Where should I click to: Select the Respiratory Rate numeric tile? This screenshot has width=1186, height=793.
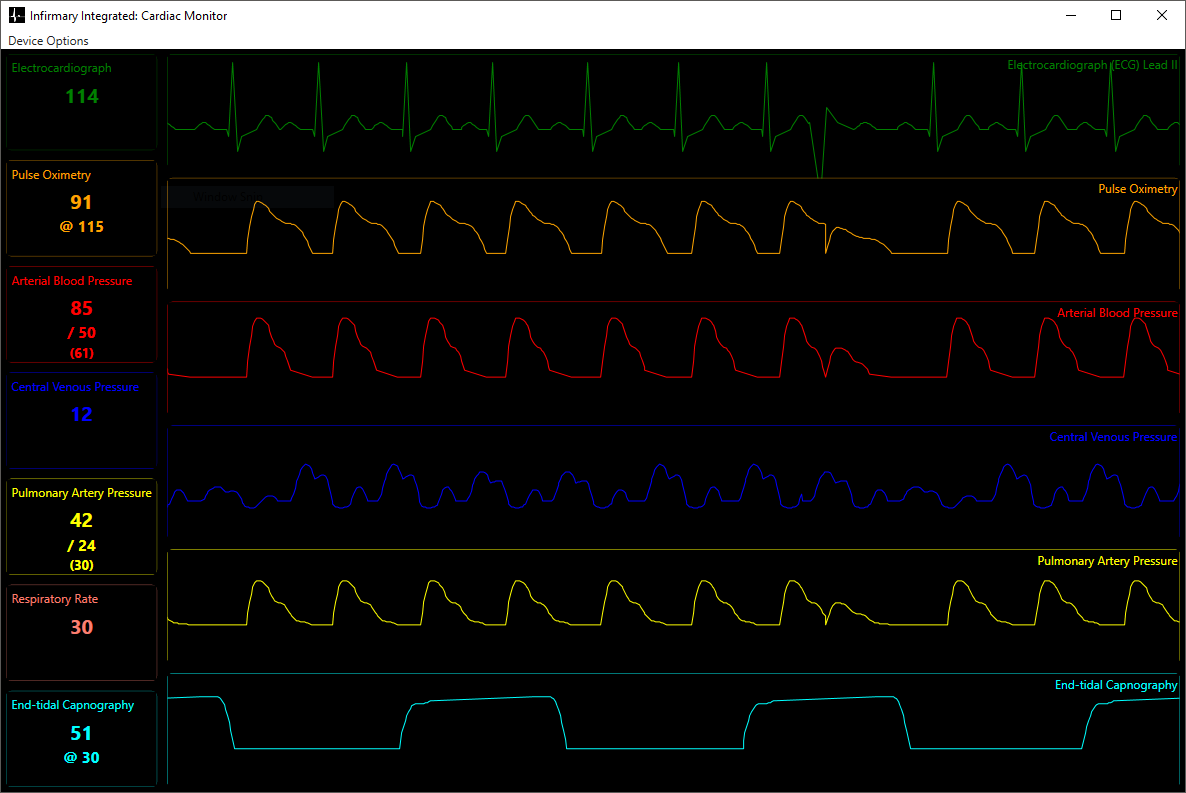click(82, 632)
